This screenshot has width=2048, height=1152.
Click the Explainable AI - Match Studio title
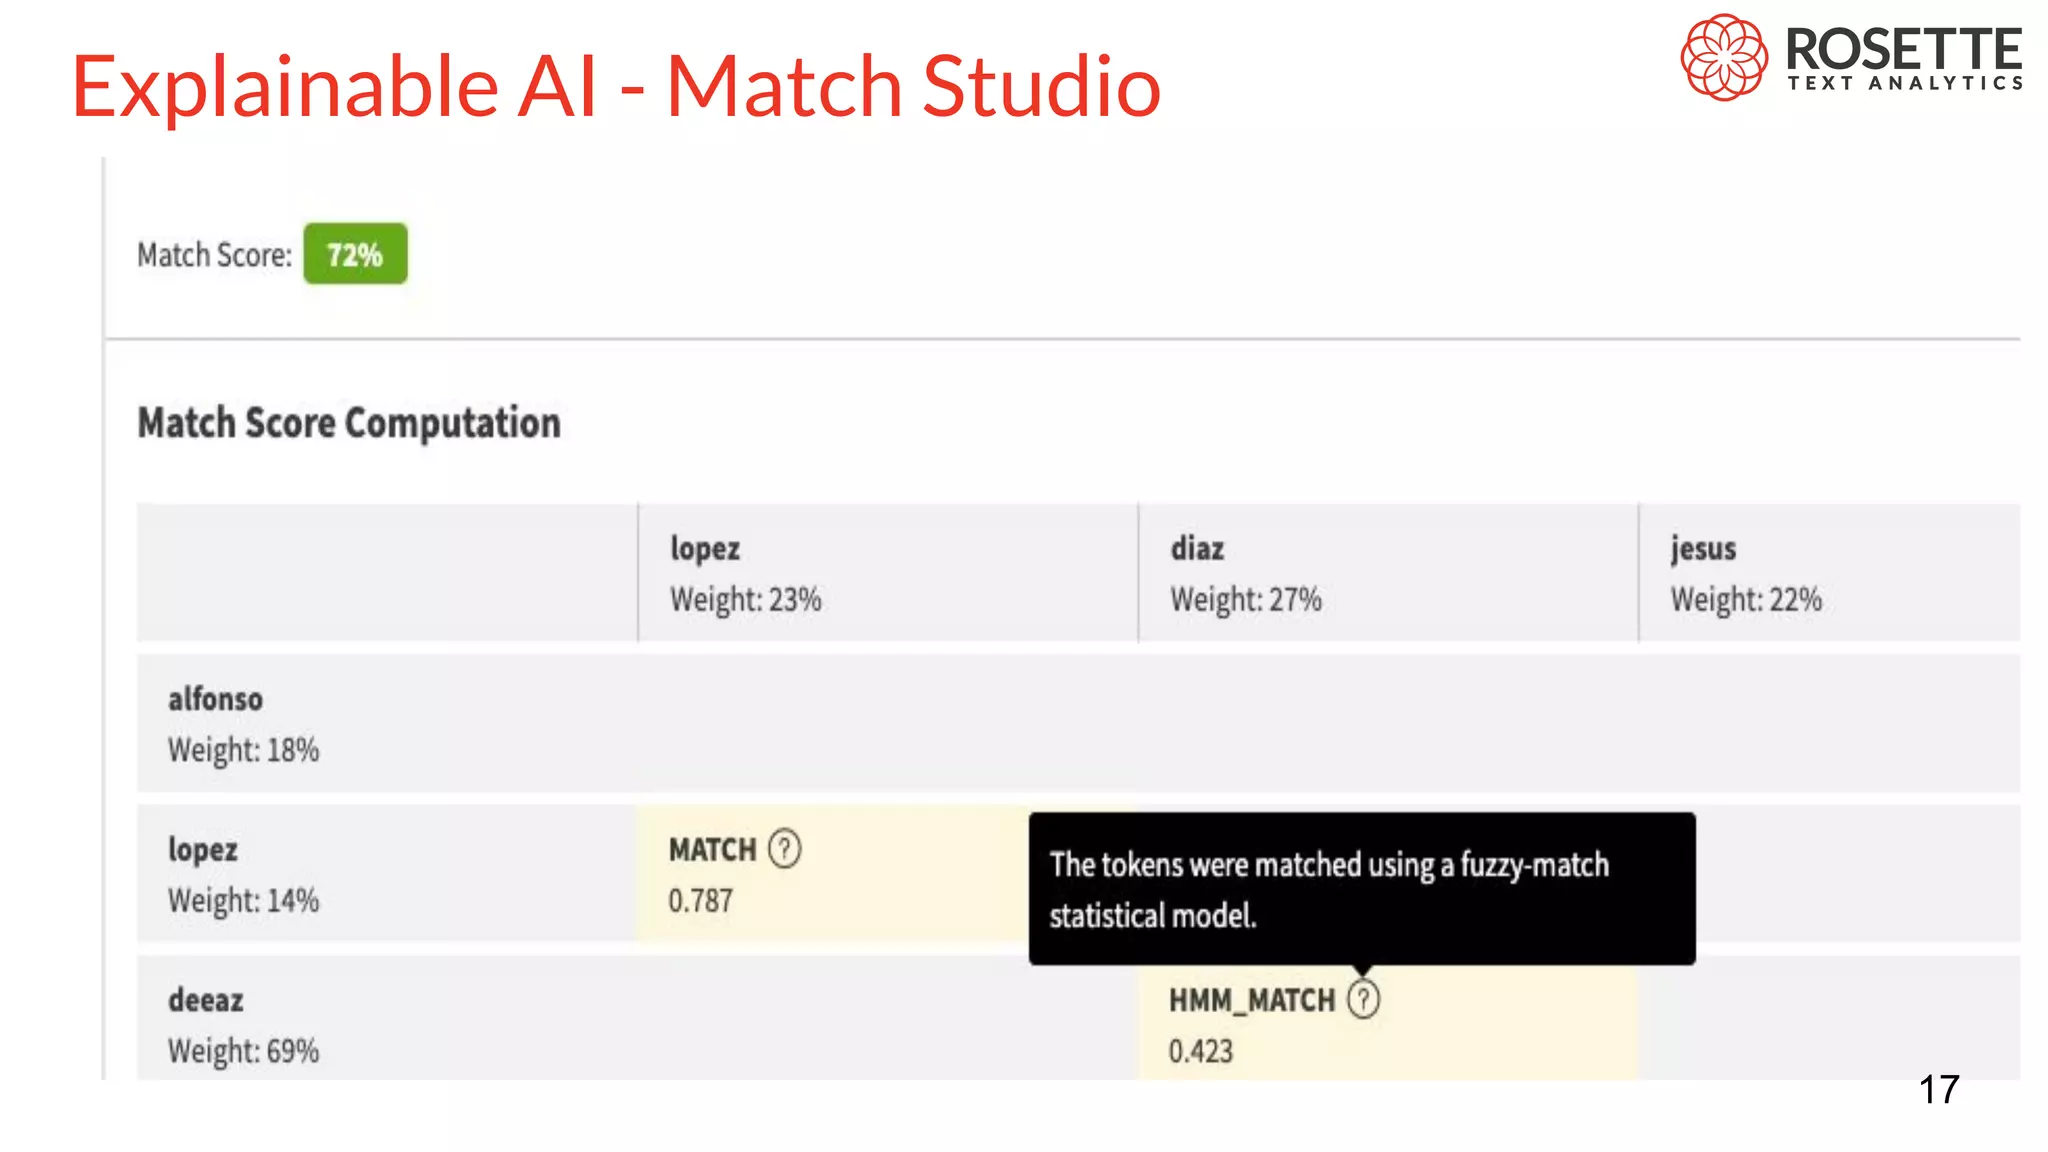click(x=616, y=86)
